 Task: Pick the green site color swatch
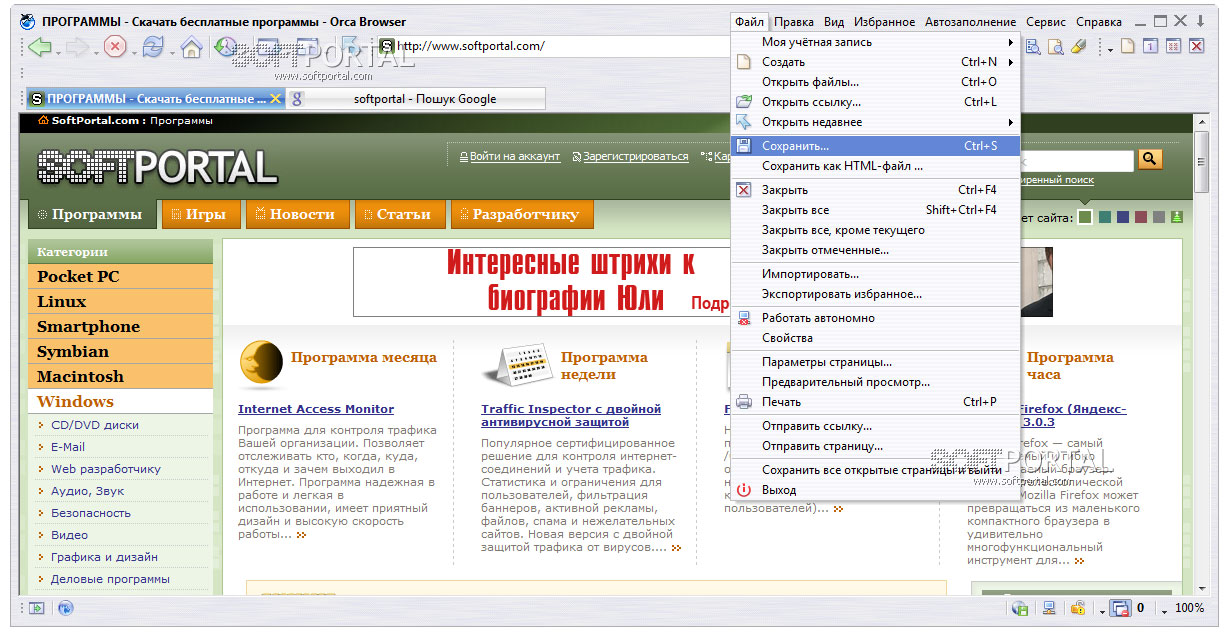[x=1086, y=217]
